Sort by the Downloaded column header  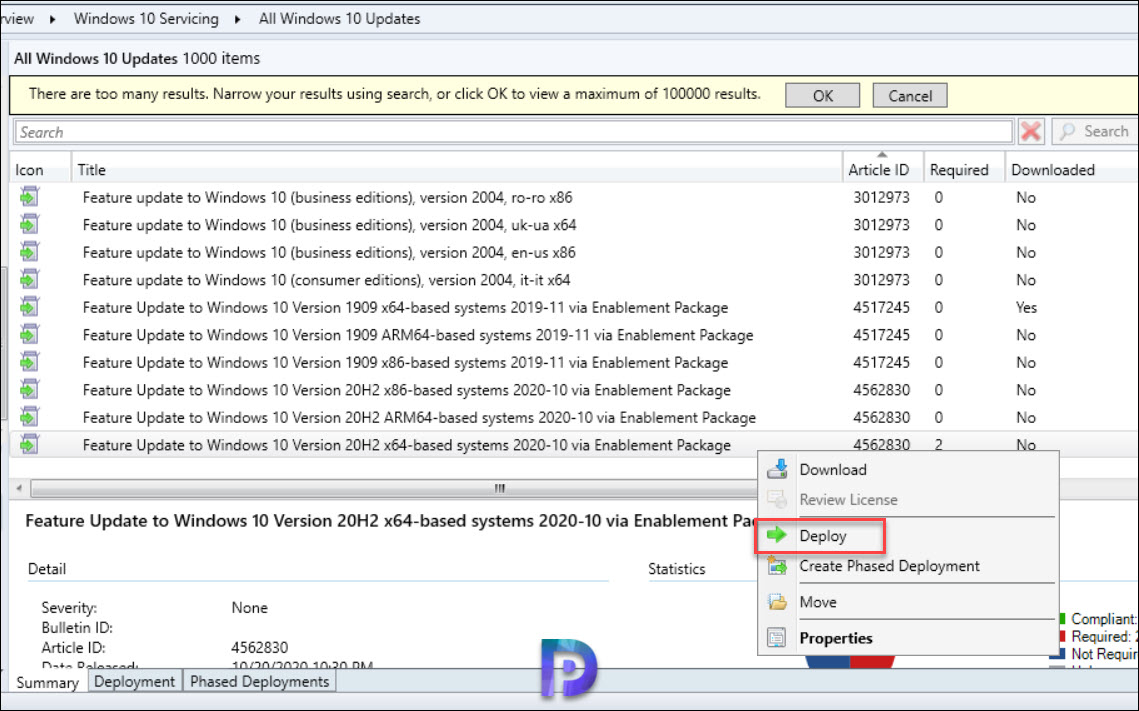pos(1071,169)
